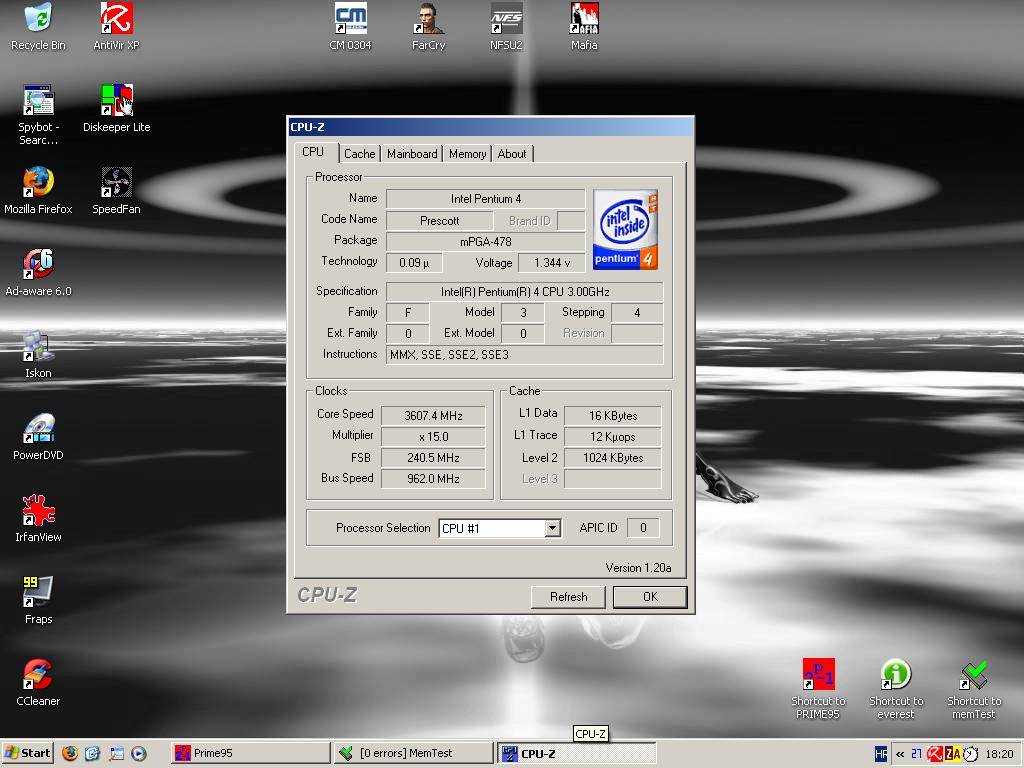Screen dimensions: 1024x768
Task: Open the Shortcut to PRIME95 icon
Action: click(818, 676)
